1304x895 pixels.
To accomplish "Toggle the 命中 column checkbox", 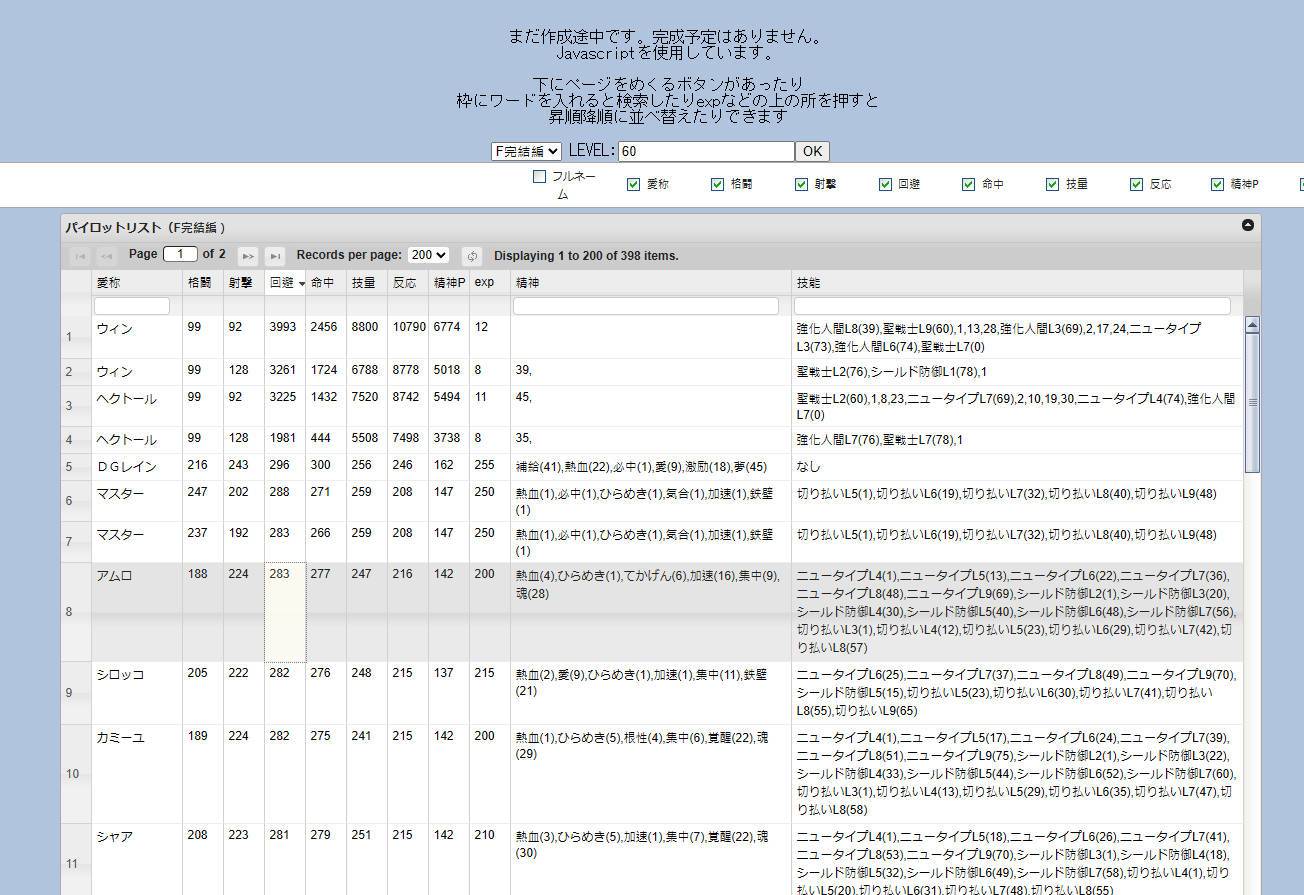I will [968, 184].
